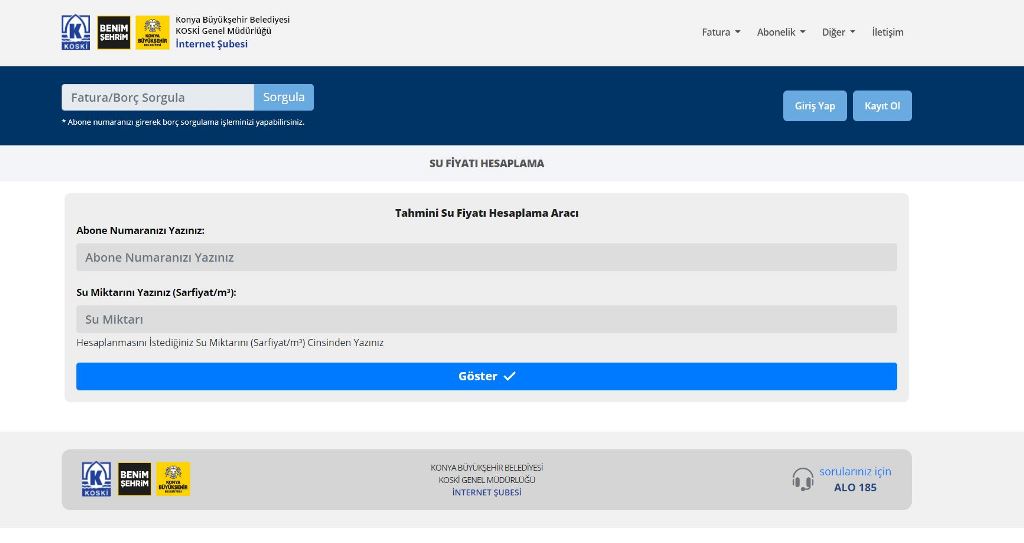Expand the Abonelik dropdown menu
Image resolution: width=1024 pixels, height=543 pixels.
pyautogui.click(x=780, y=32)
